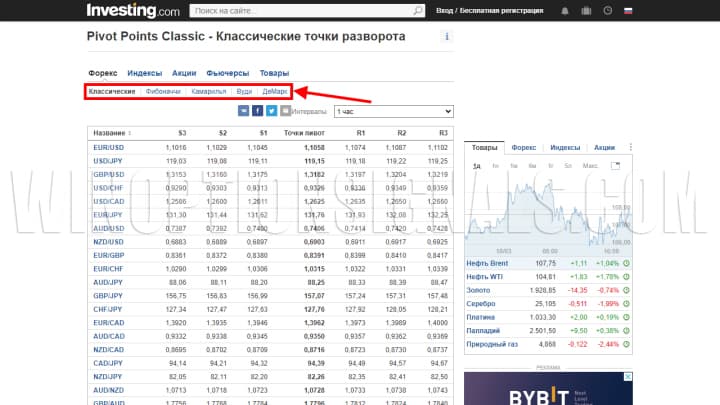The width and height of the screenshot is (720, 405).
Task: Open the EUR/CAD pair link
Action: pos(109,323)
